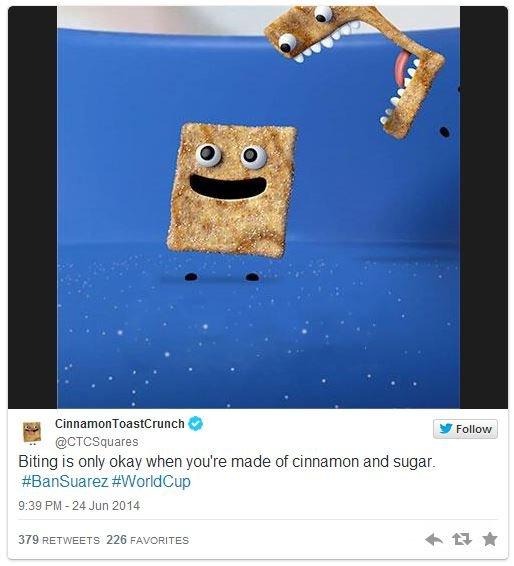Screen dimensions: 514x566
Task: Follow the CinnamonToastCrunch account
Action: click(465, 429)
